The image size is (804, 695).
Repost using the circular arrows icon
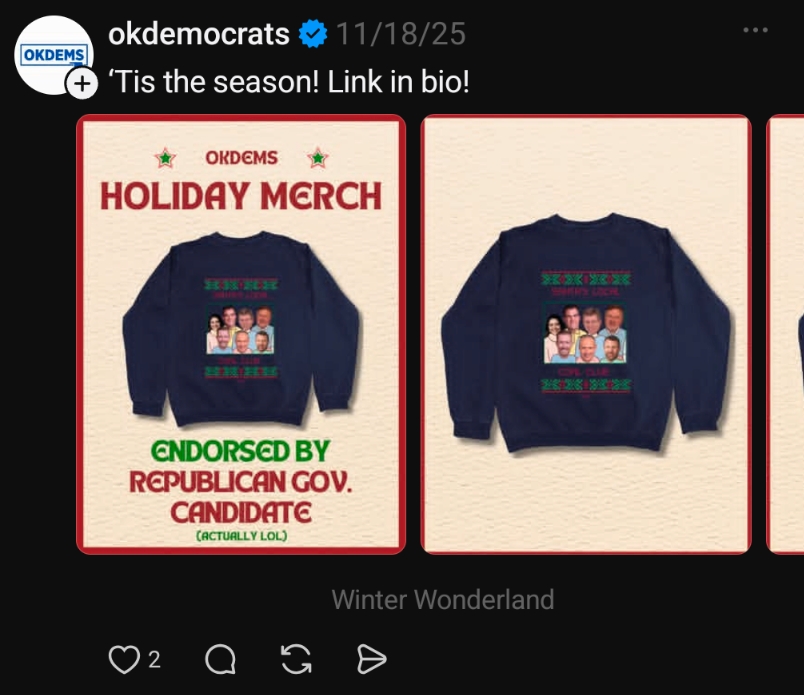[x=296, y=659]
